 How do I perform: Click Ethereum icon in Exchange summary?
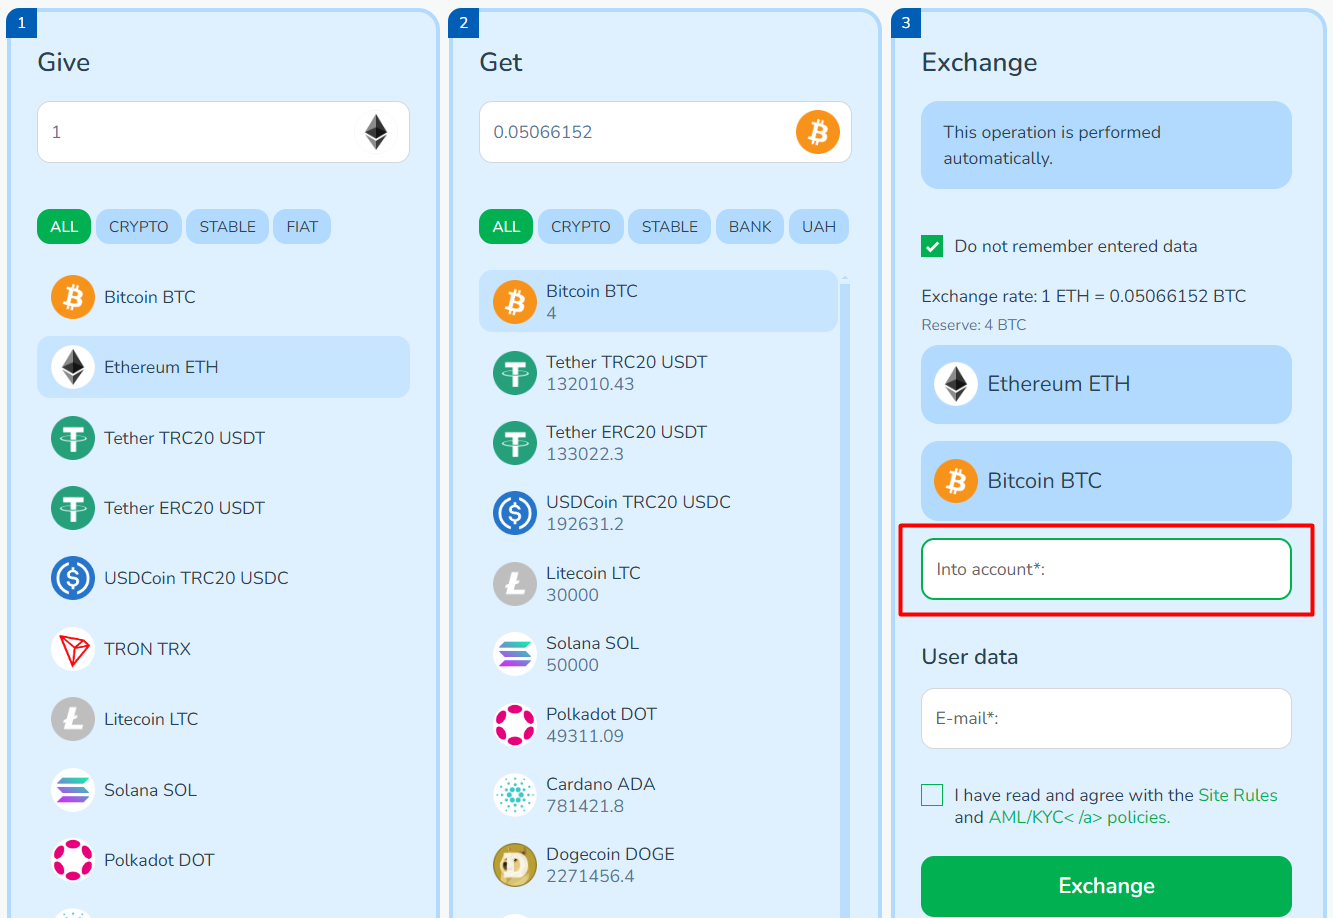point(956,384)
